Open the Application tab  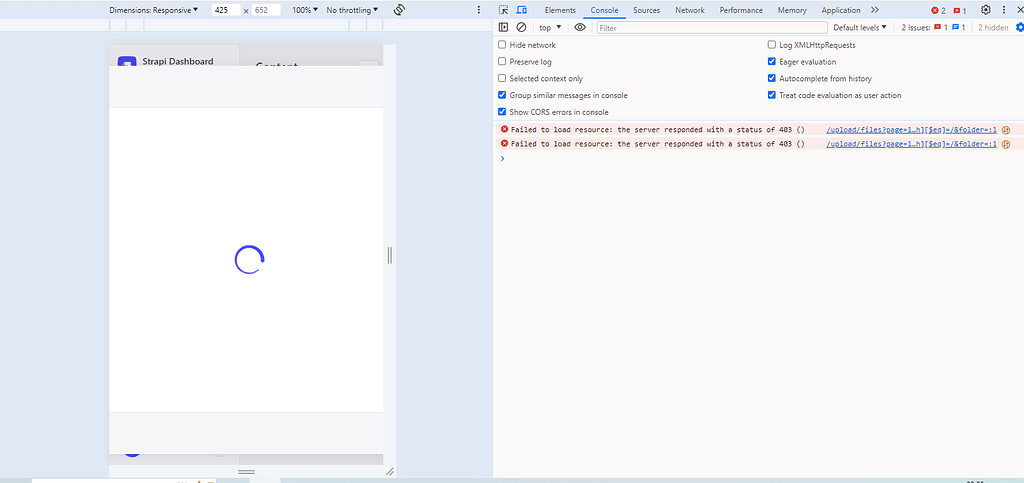tap(840, 10)
